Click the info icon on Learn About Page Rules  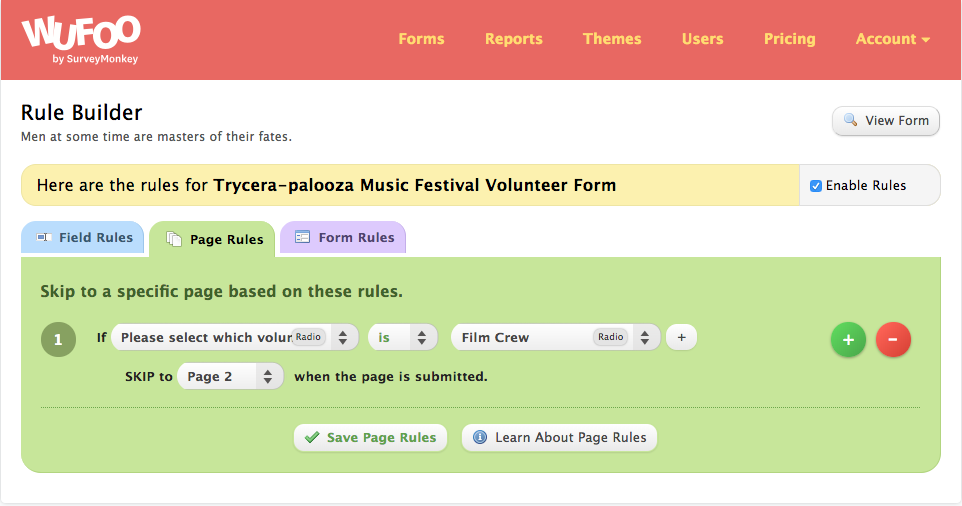[480, 437]
